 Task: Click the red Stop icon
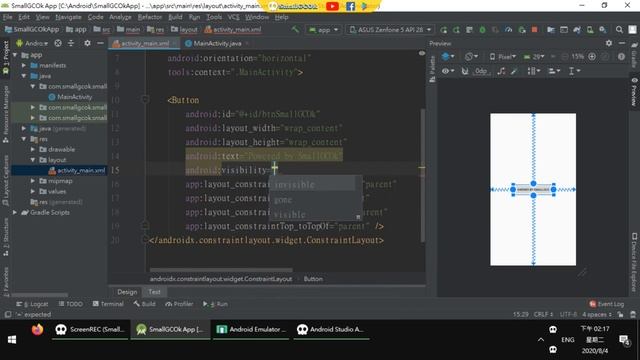pos(534,30)
